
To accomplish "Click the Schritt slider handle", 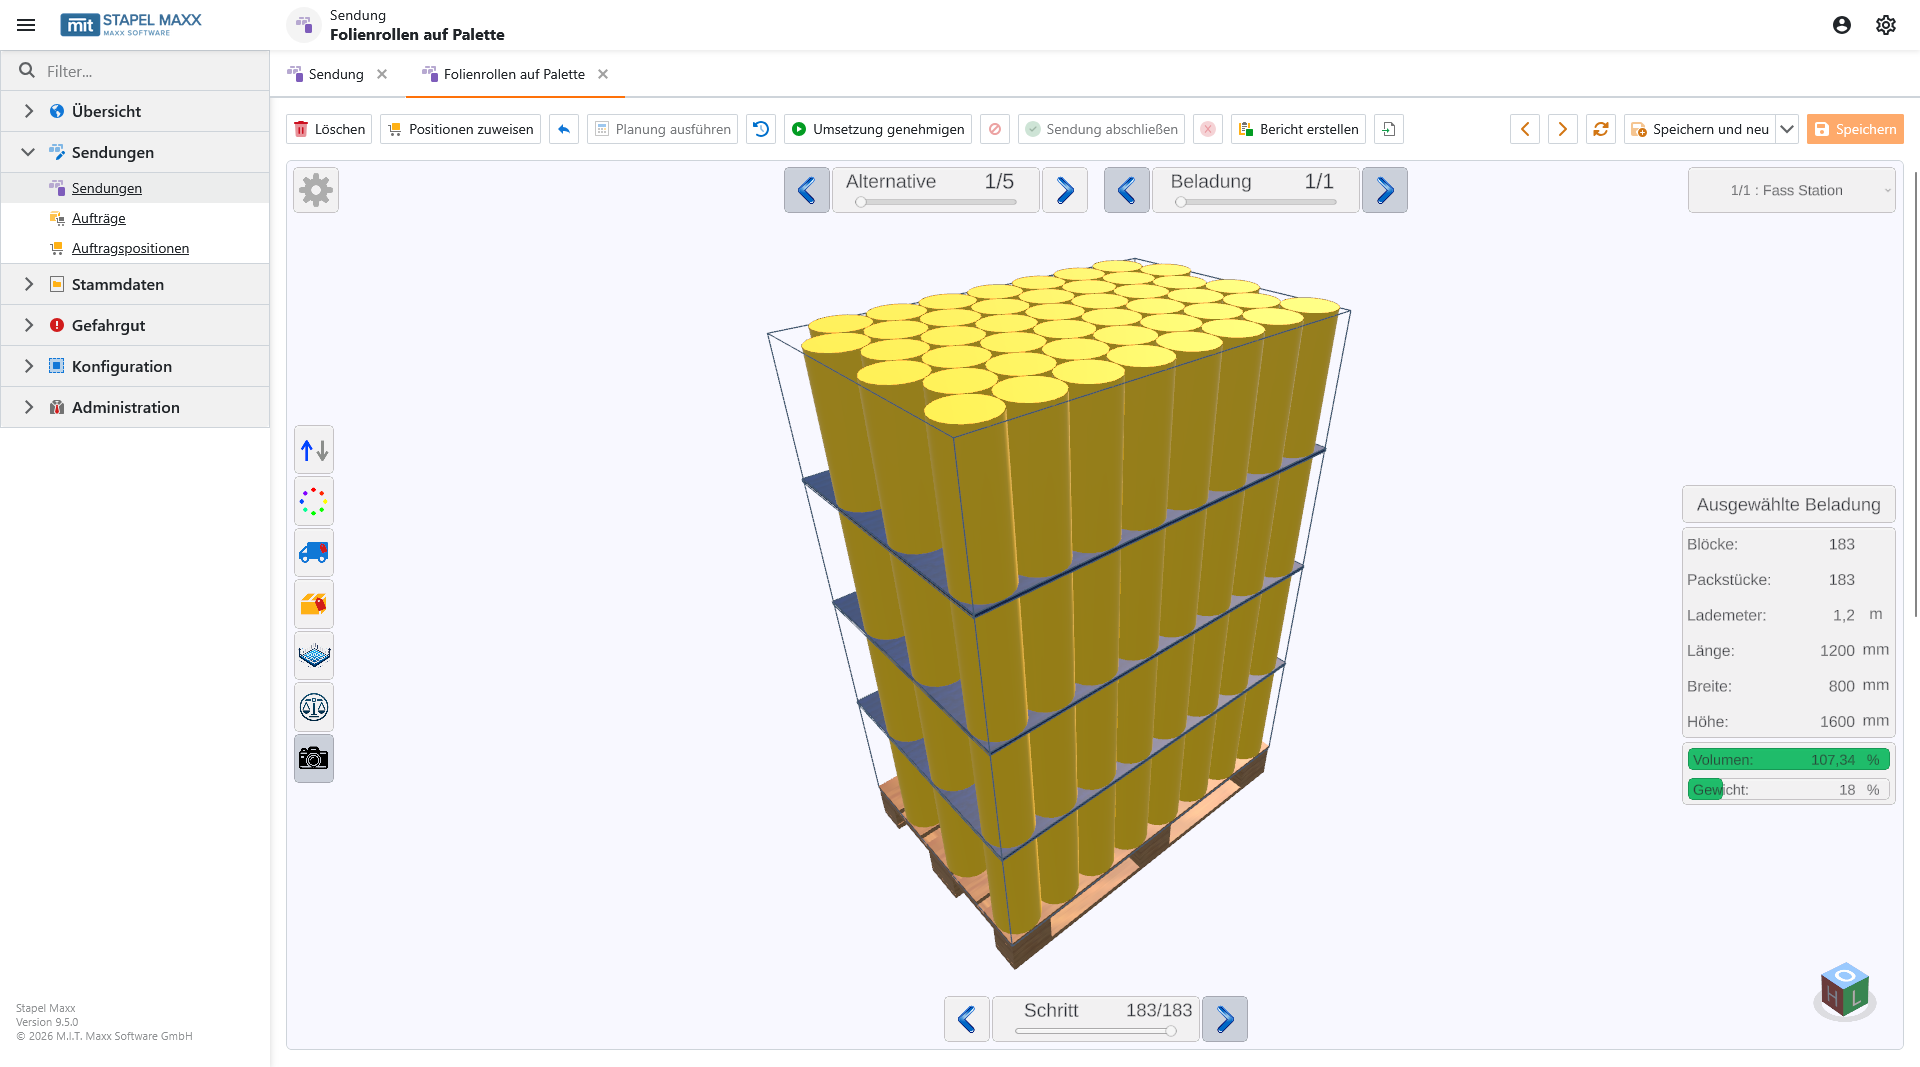I will [1171, 1031].
